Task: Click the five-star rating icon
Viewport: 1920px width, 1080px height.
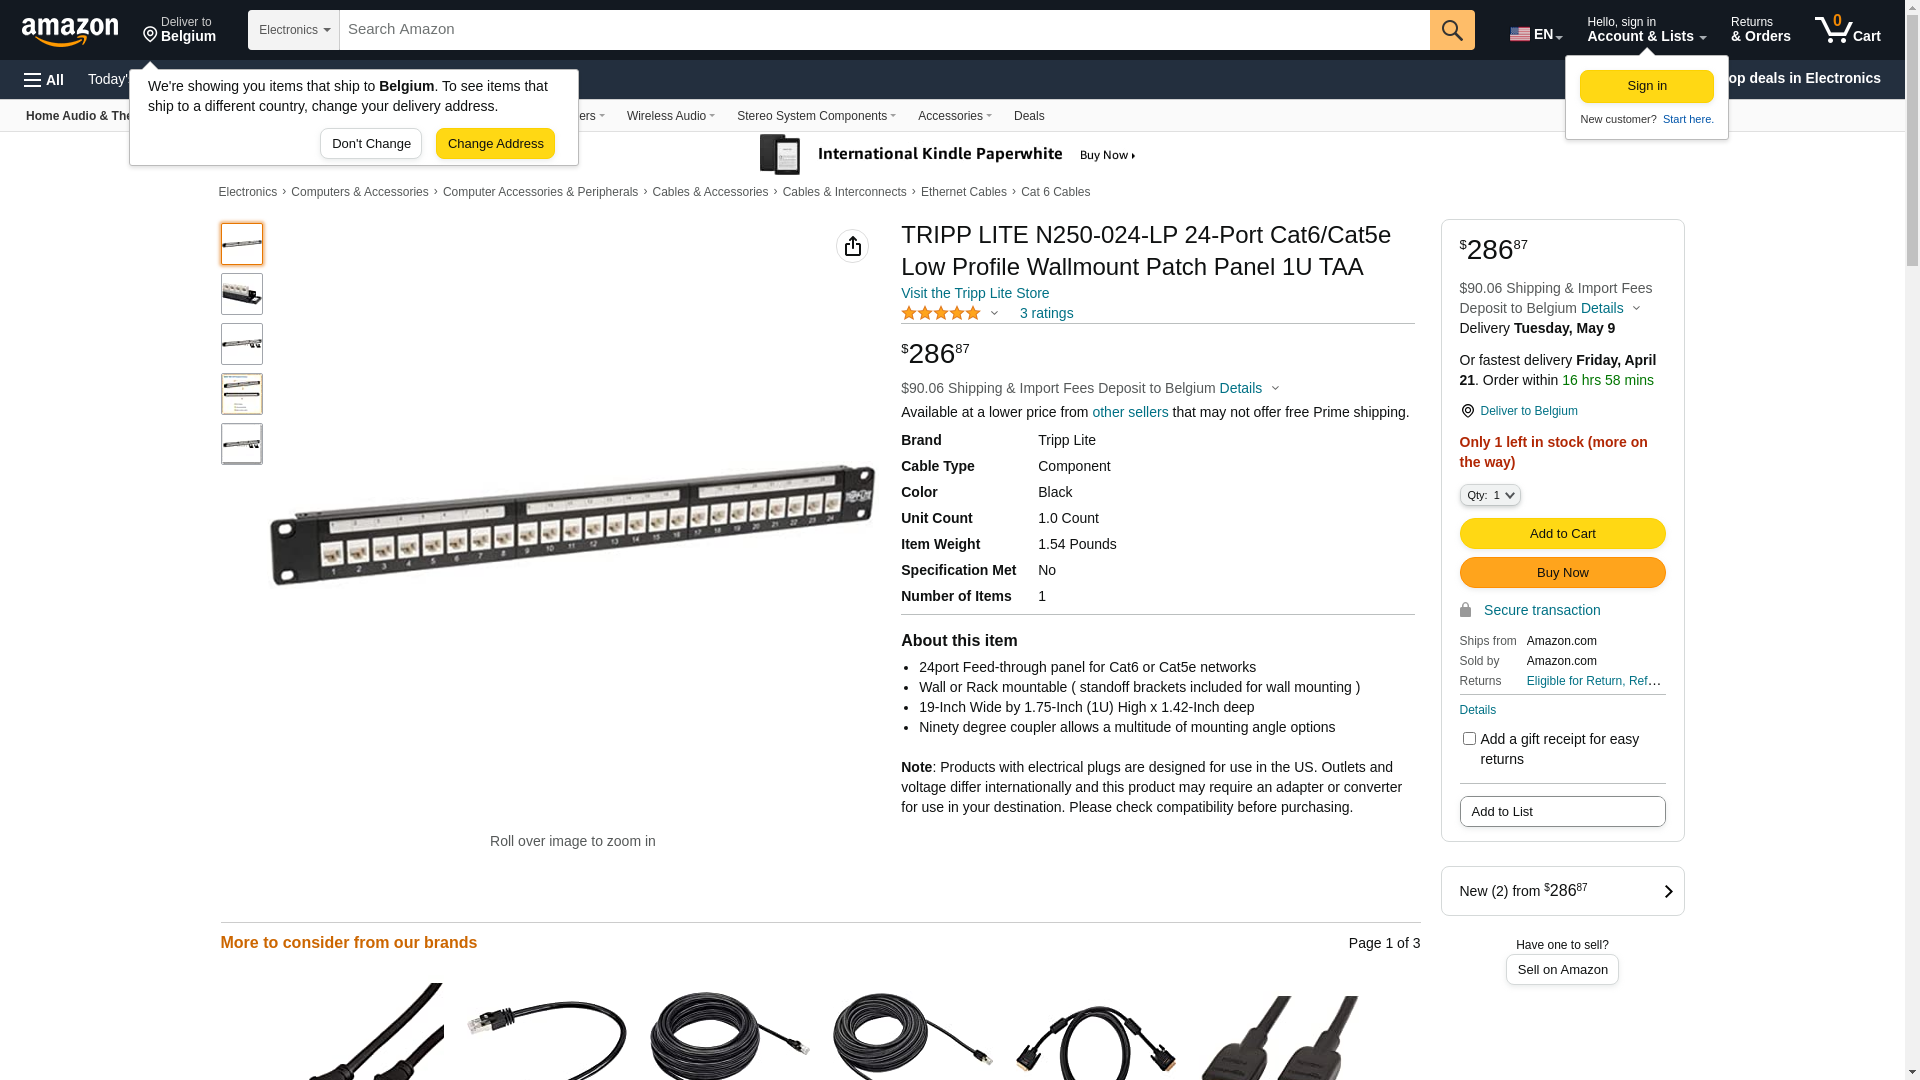Action: (941, 313)
